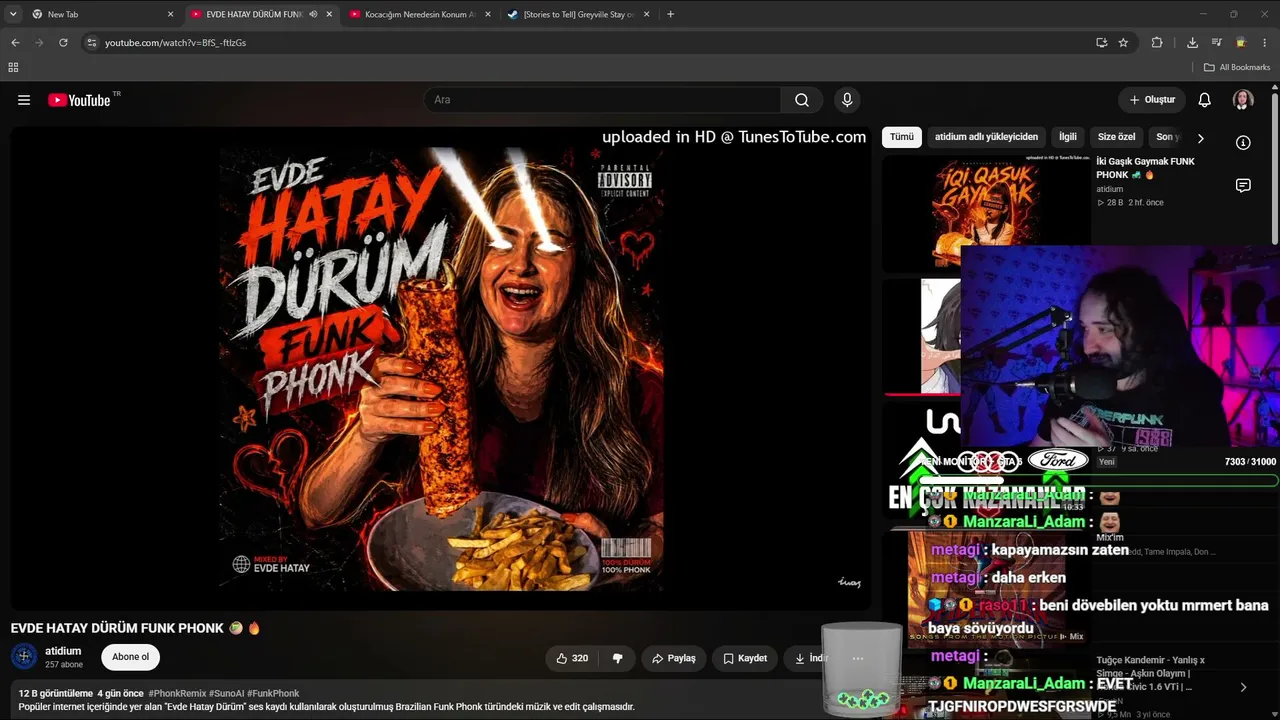Mute the audio on the EVDE HATAY DÜRÜM tab
Screen dimensions: 1280x720
(x=313, y=14)
